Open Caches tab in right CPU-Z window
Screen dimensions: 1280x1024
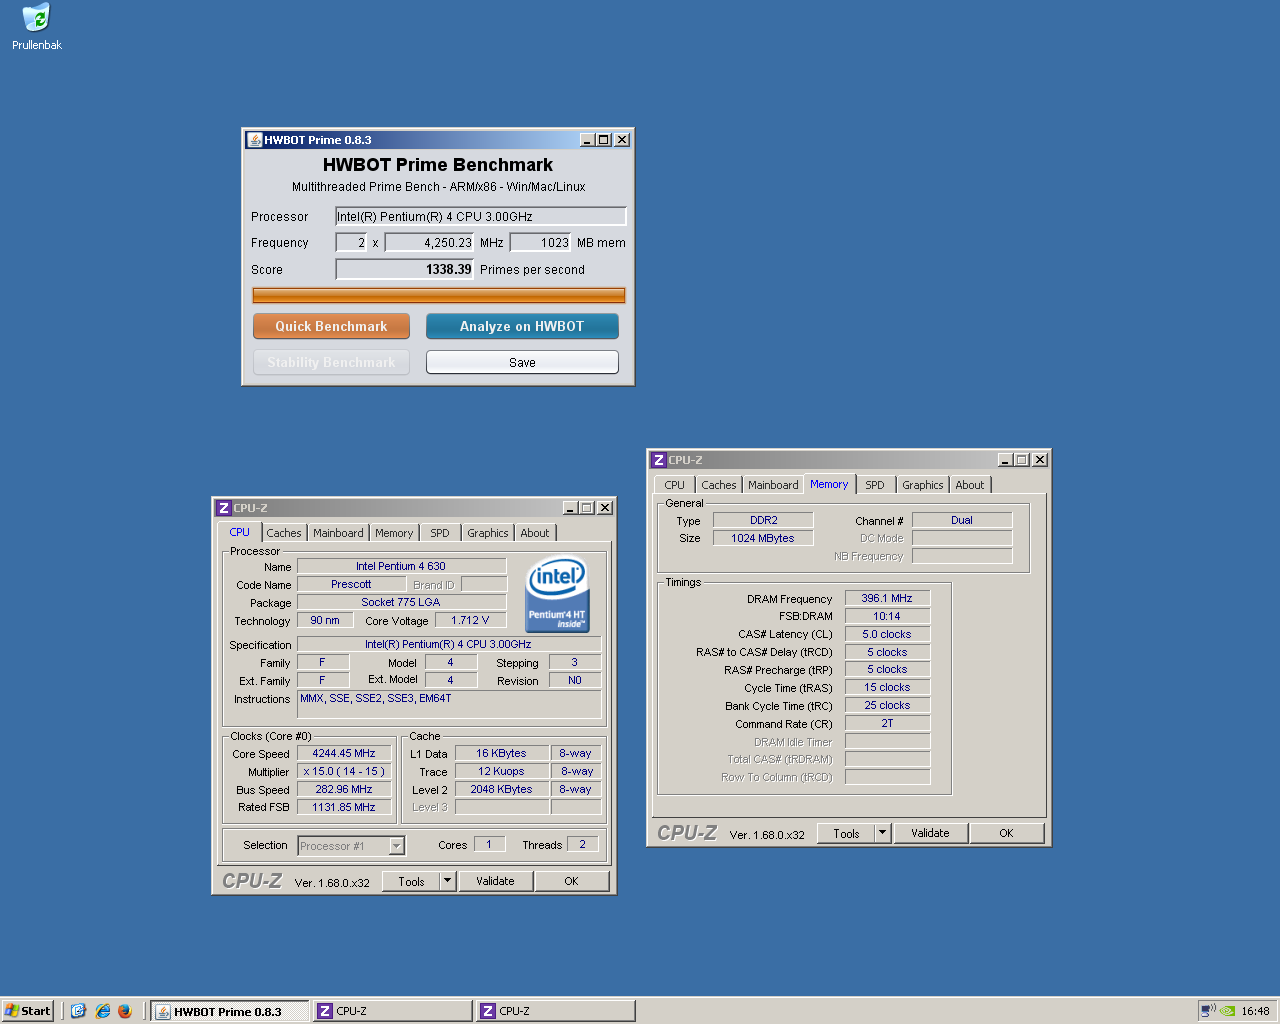719,485
